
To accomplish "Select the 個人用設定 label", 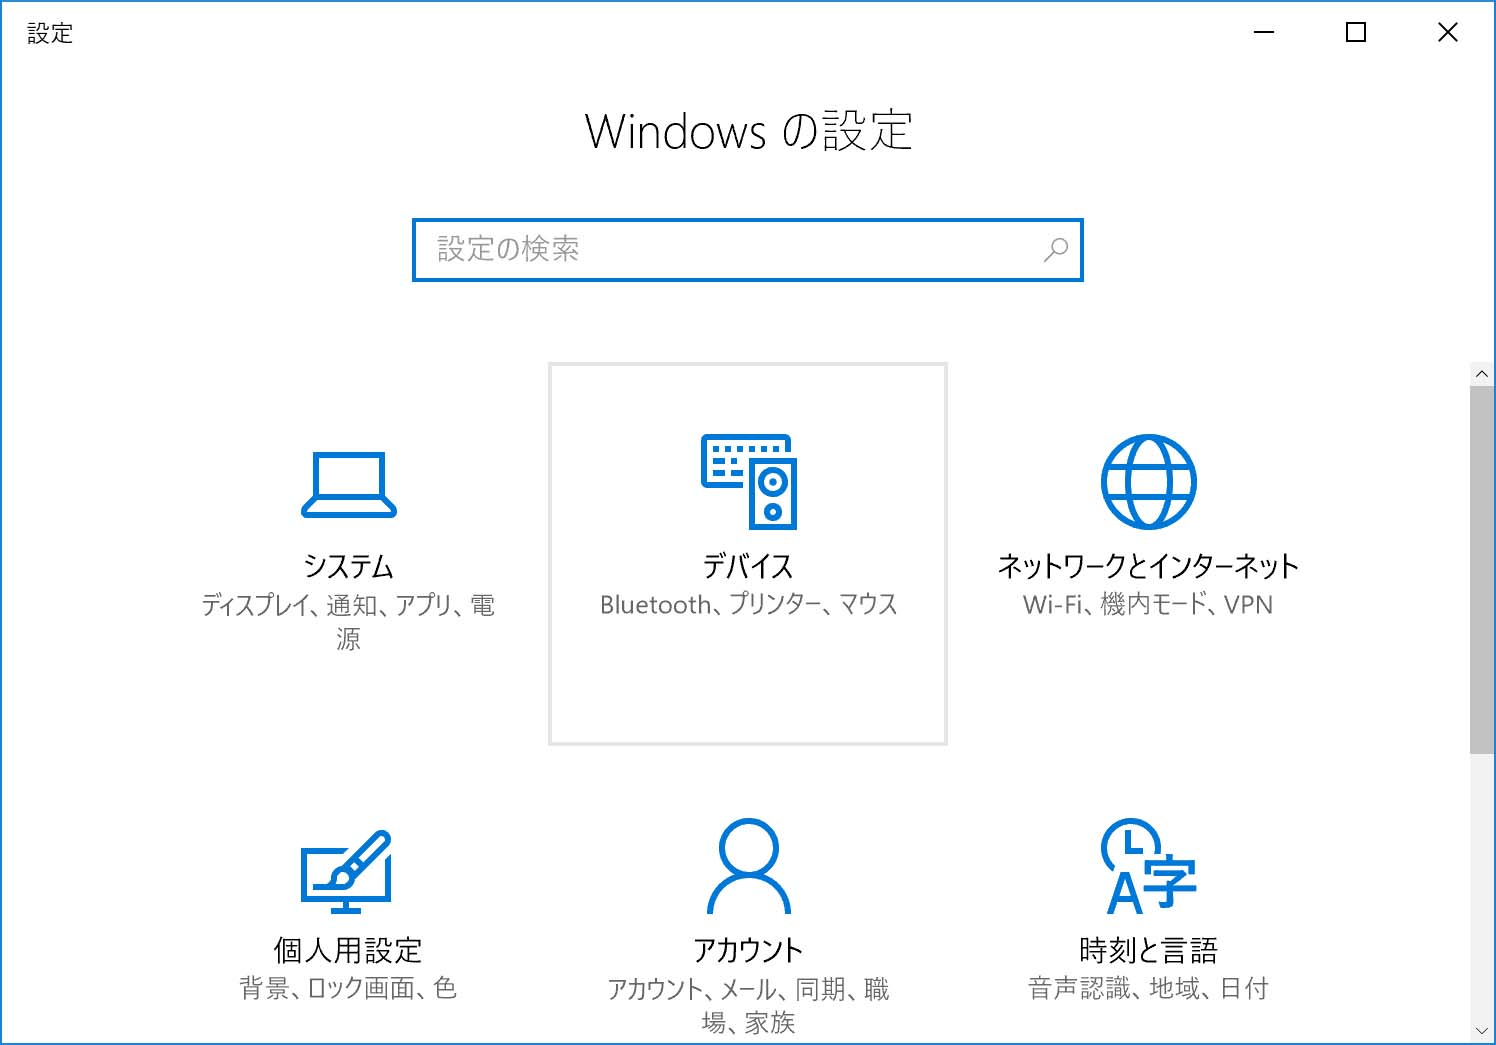I will point(348,949).
